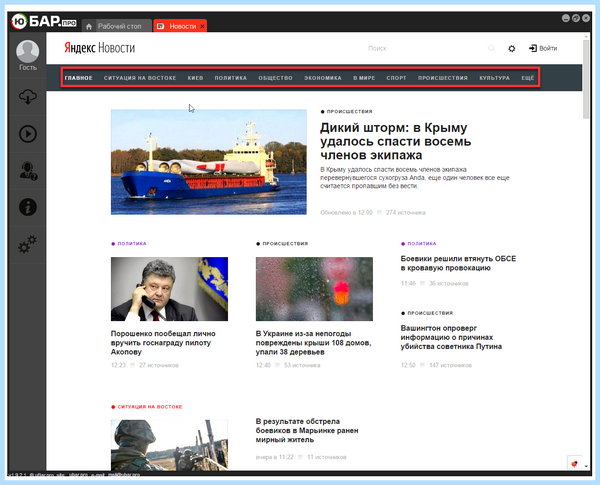Image resolution: width=600 pixels, height=485 pixels.
Task: Open the play button sidebar icon
Action: pos(28,134)
